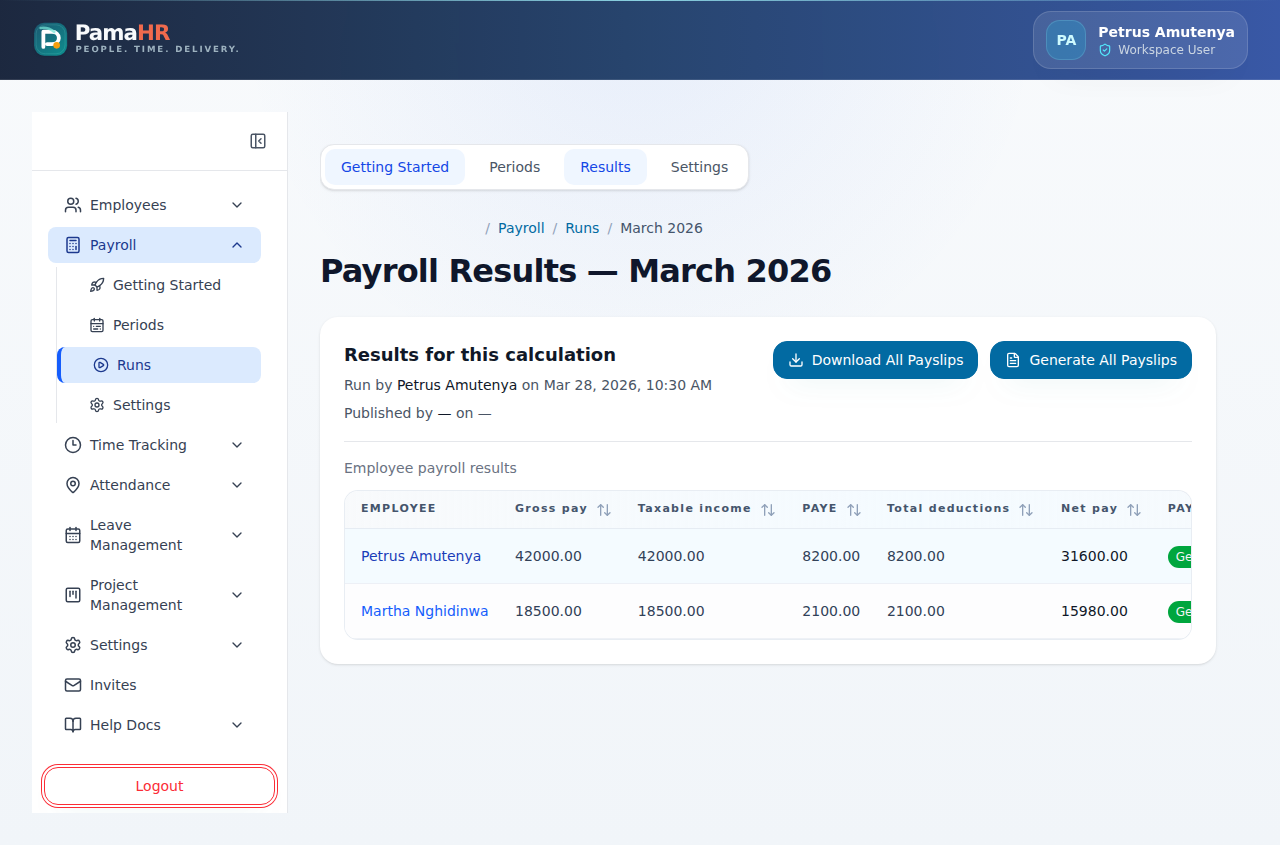Screen dimensions: 1280x845
Task: Sort by Gross pay column arrows
Action: 604,510
